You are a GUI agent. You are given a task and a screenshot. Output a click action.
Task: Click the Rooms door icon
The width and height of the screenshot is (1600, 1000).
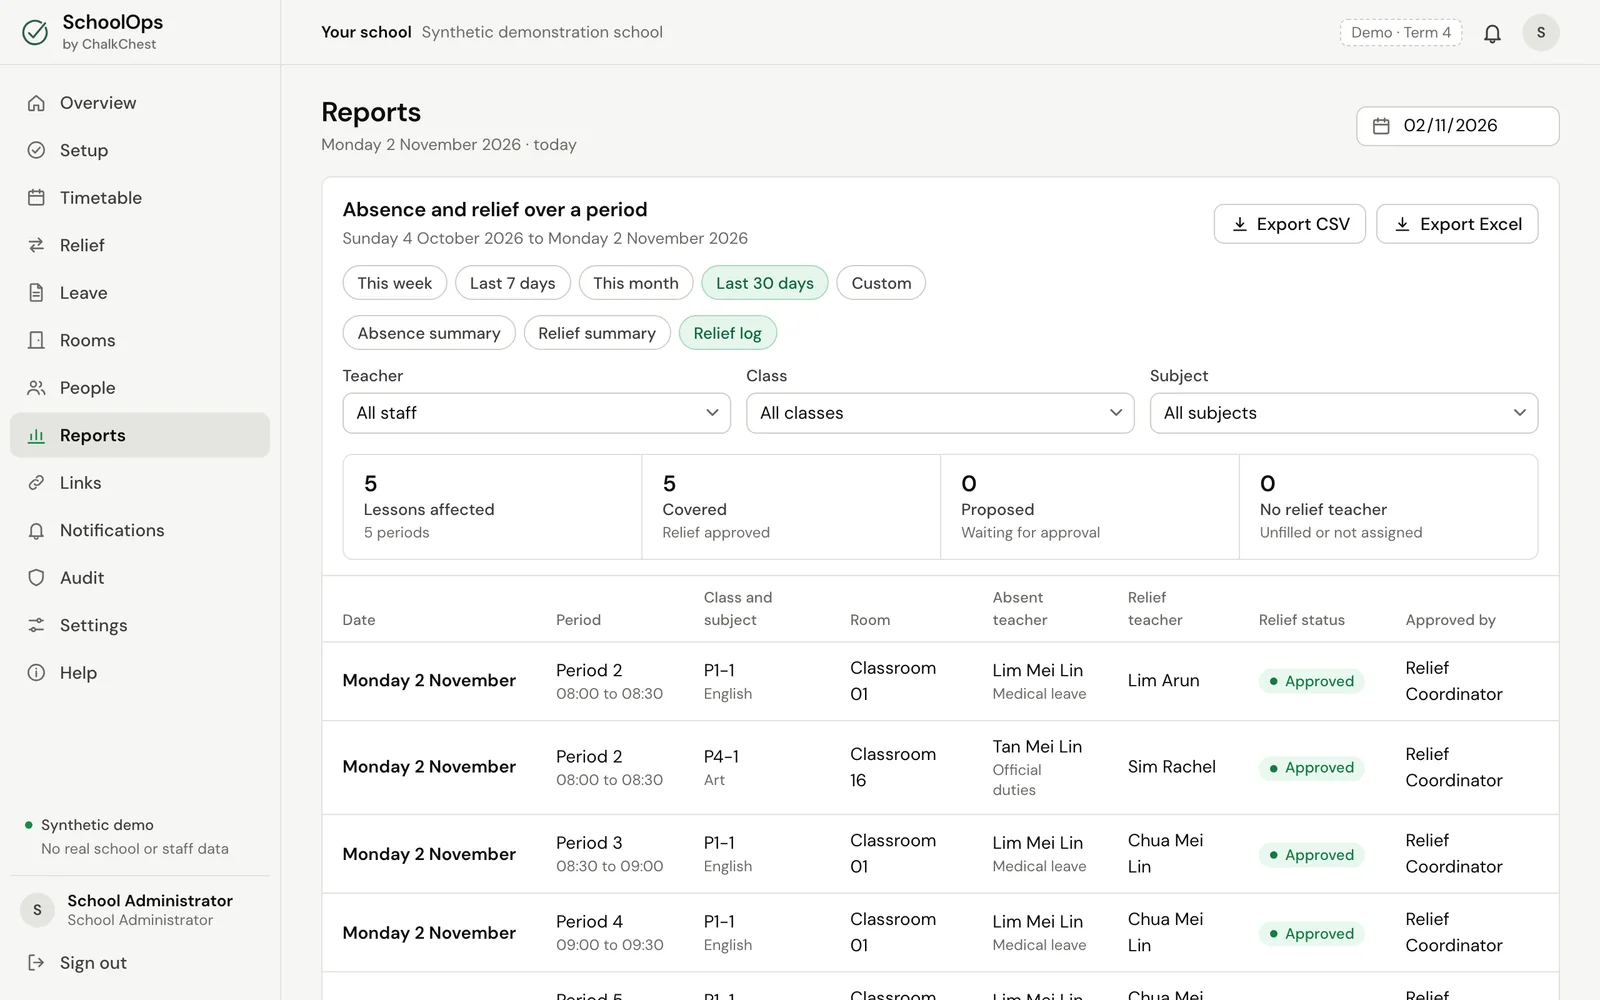click(36, 340)
